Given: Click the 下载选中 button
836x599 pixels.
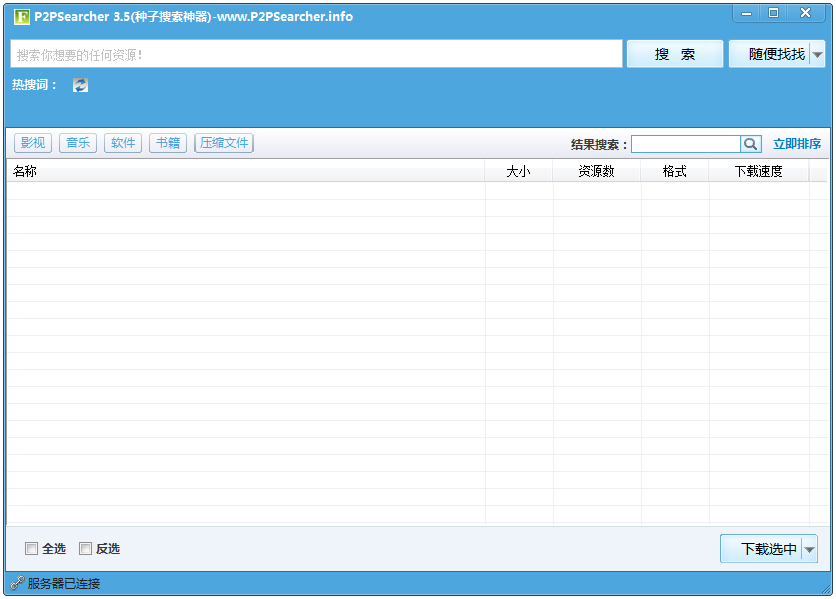Looking at the screenshot, I should coord(761,549).
